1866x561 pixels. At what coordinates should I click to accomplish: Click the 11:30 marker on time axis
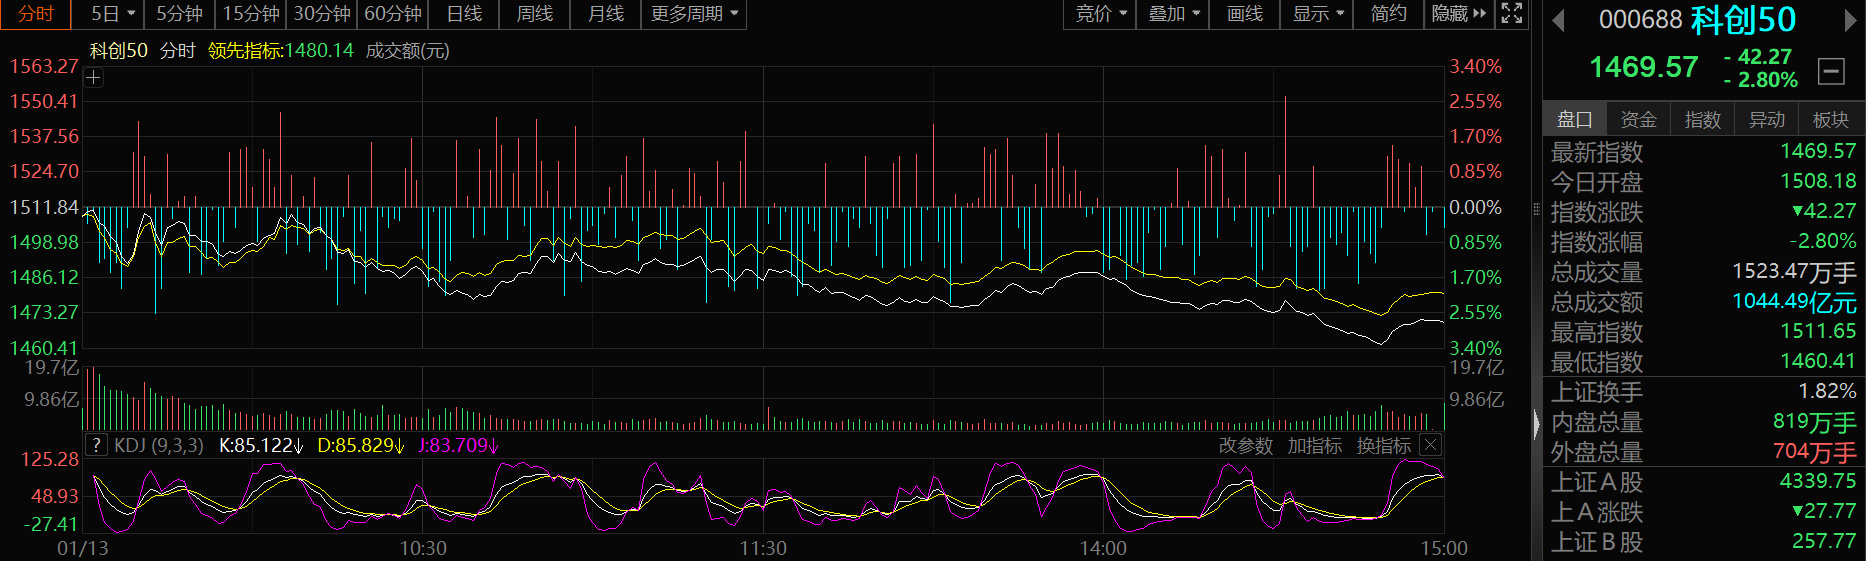click(x=763, y=548)
